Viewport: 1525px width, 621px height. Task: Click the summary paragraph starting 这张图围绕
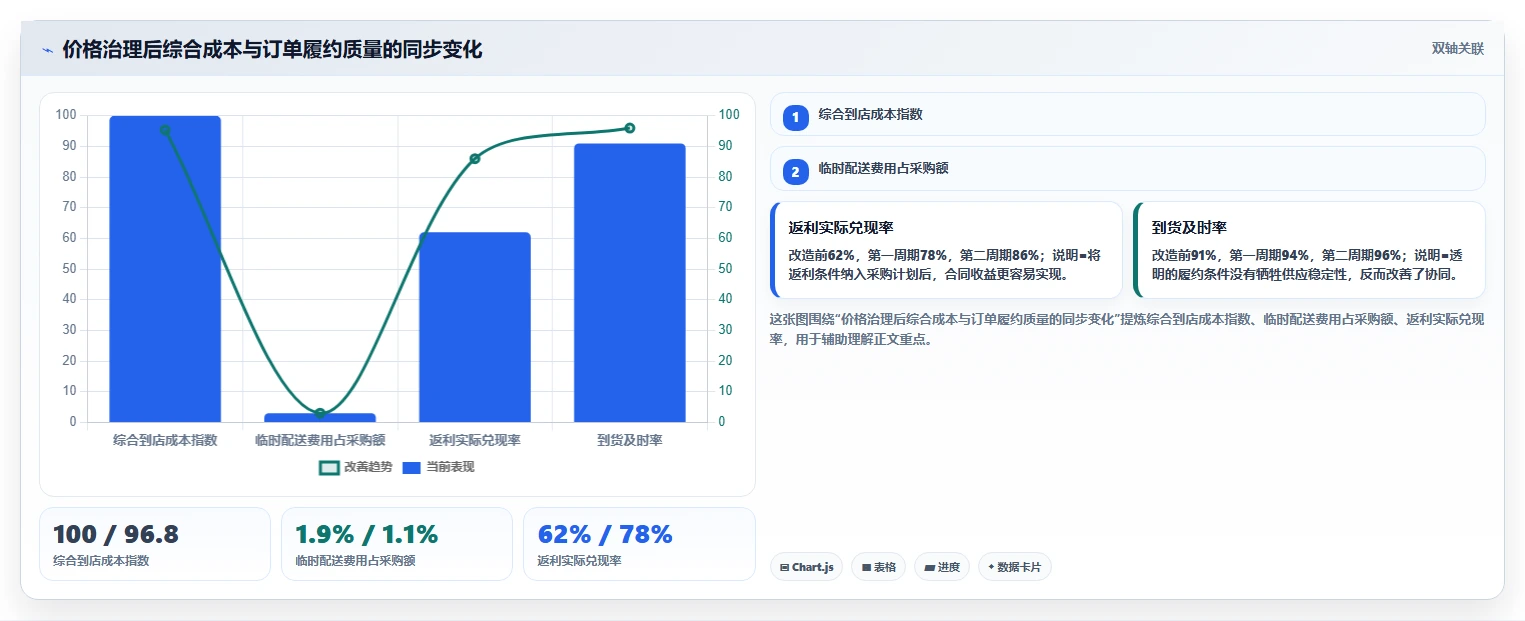[x=1127, y=329]
